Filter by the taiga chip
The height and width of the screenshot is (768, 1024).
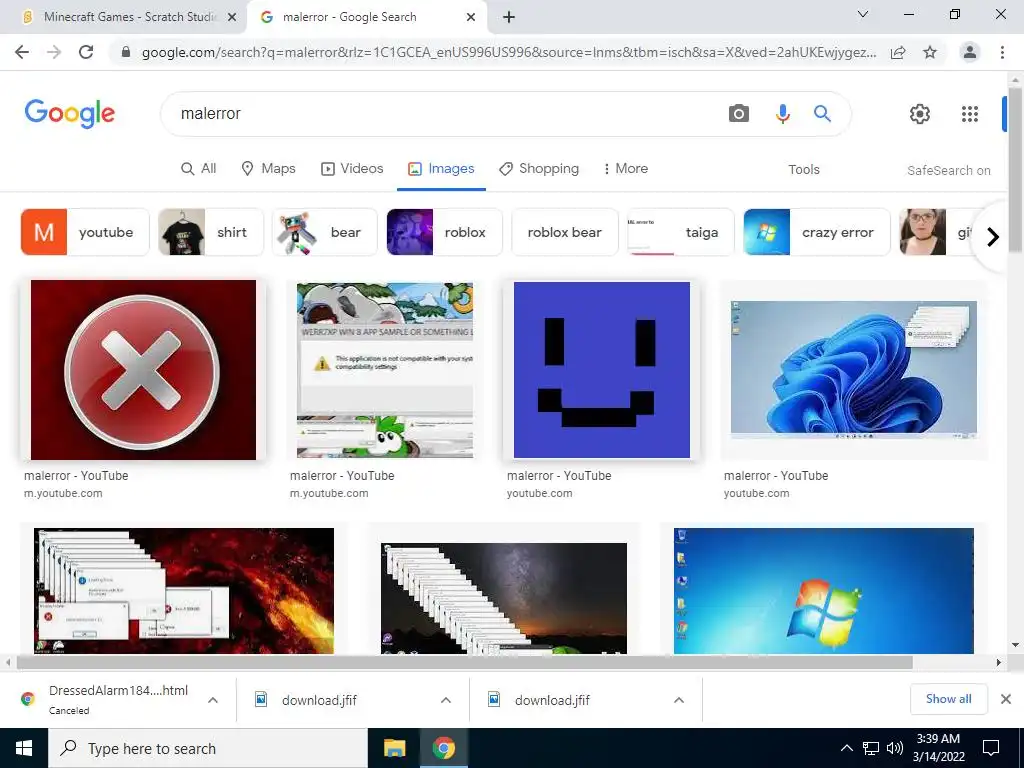680,232
